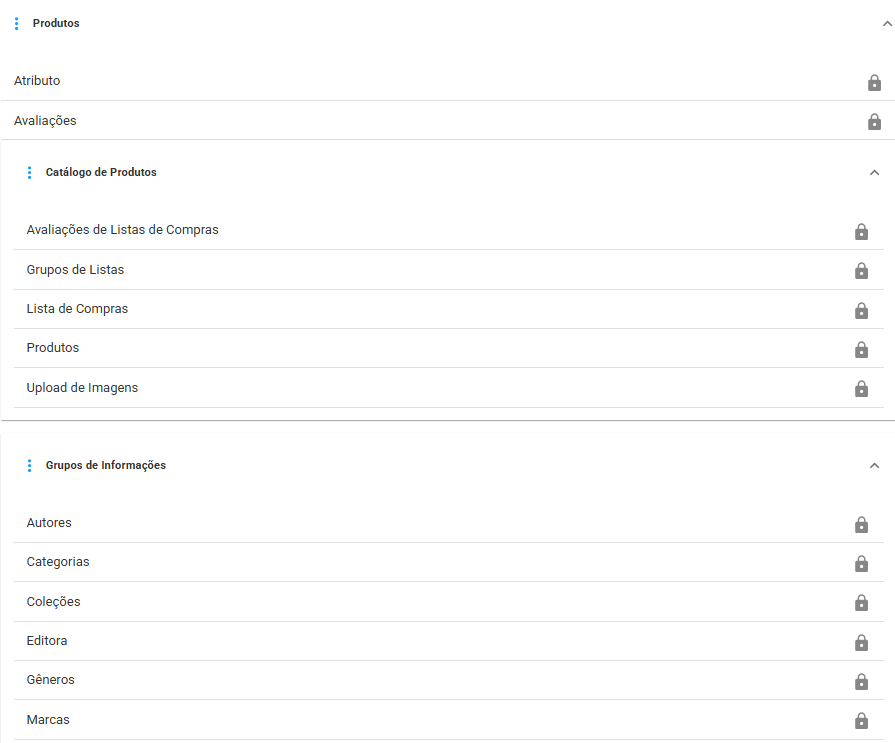
Task: Select the Avaliações de Listas de Compras row
Action: click(x=449, y=230)
